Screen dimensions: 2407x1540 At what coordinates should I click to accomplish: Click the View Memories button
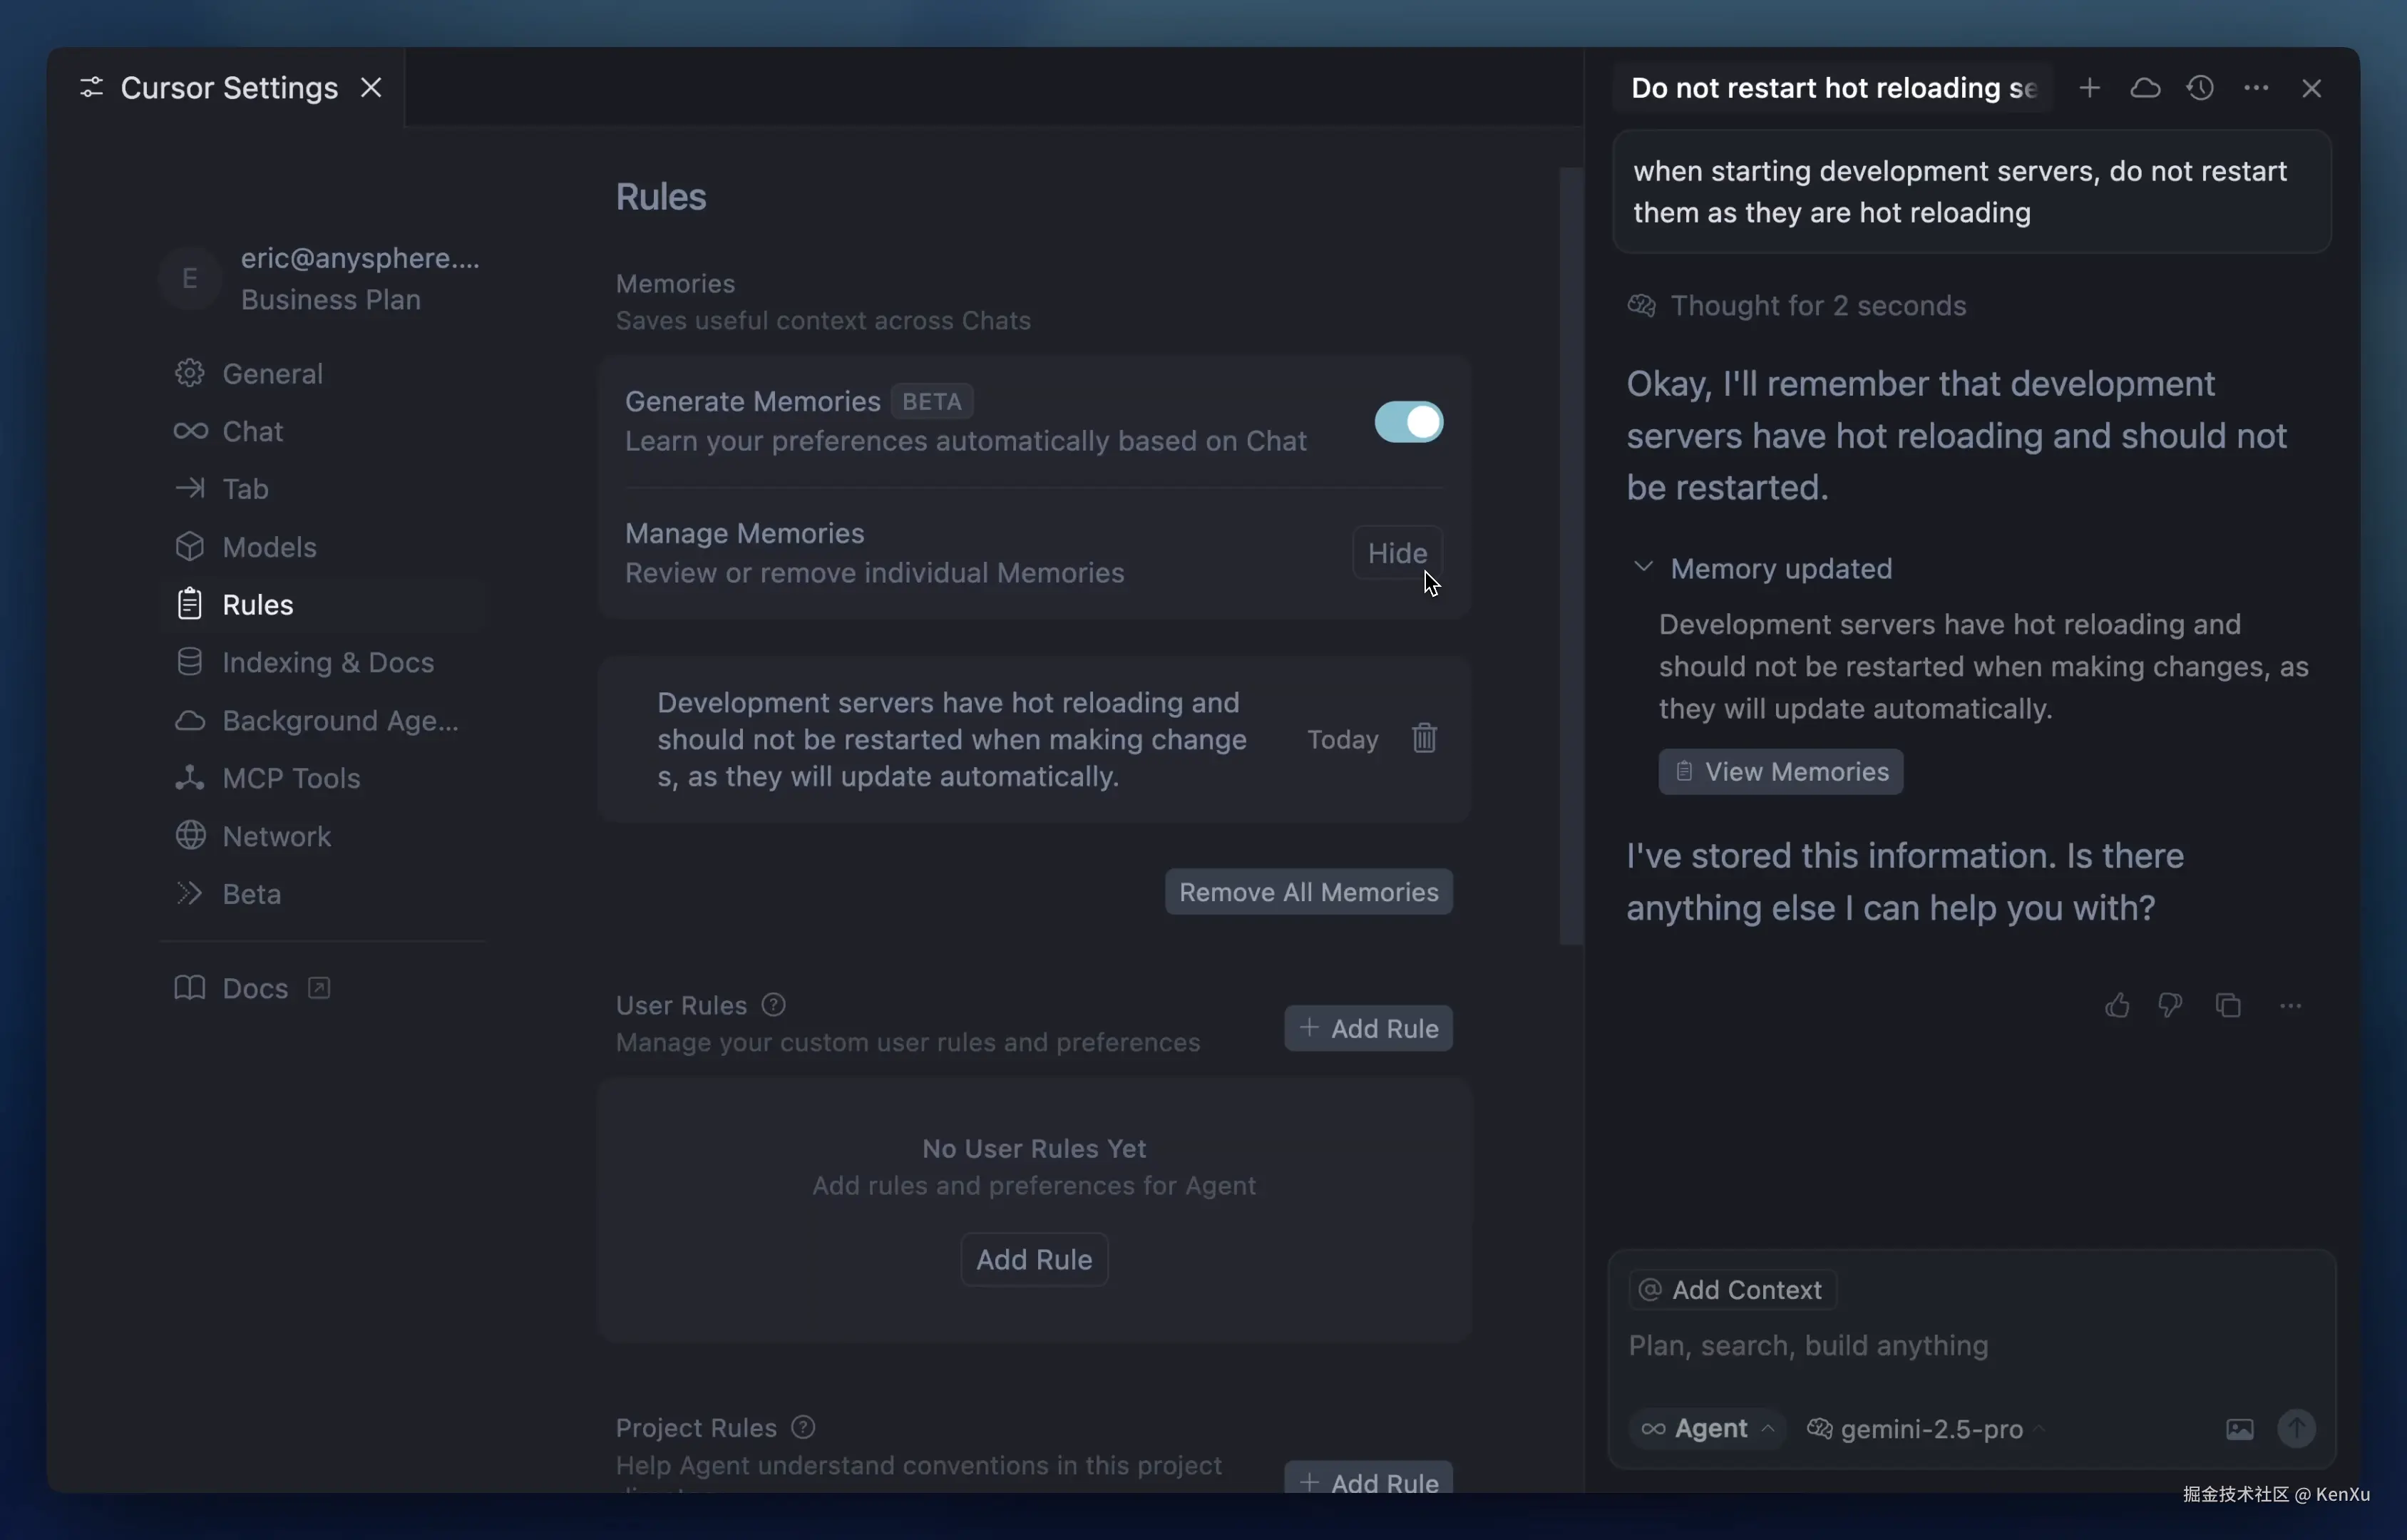click(x=1780, y=771)
